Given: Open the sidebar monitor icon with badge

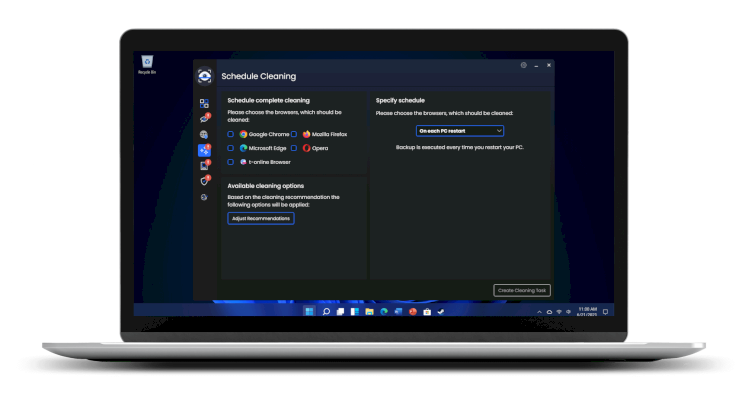Looking at the screenshot, I should pyautogui.click(x=204, y=165).
